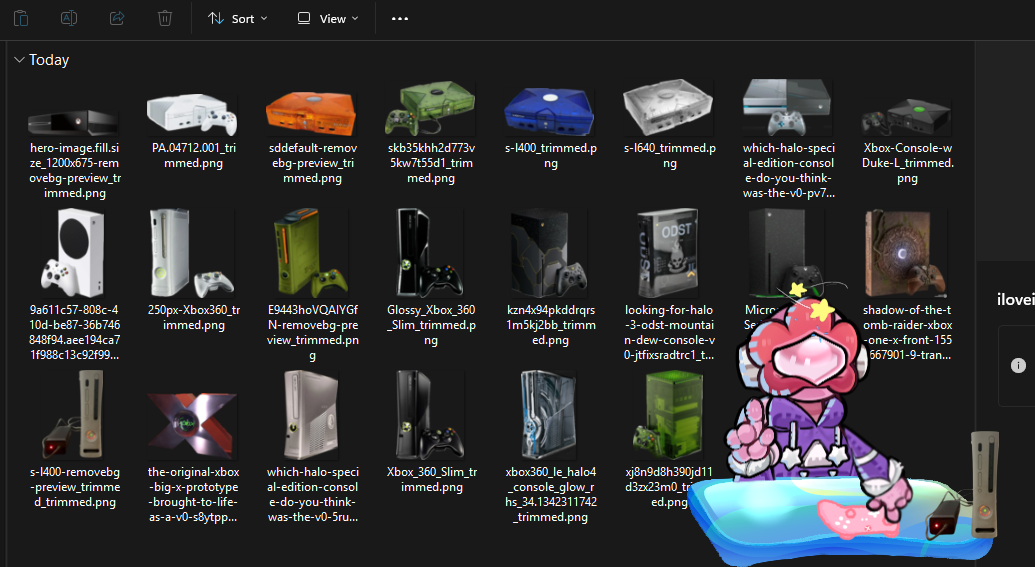Image resolution: width=1035 pixels, height=567 pixels.
Task: Click the Share icon in toolbar
Action: click(x=117, y=18)
